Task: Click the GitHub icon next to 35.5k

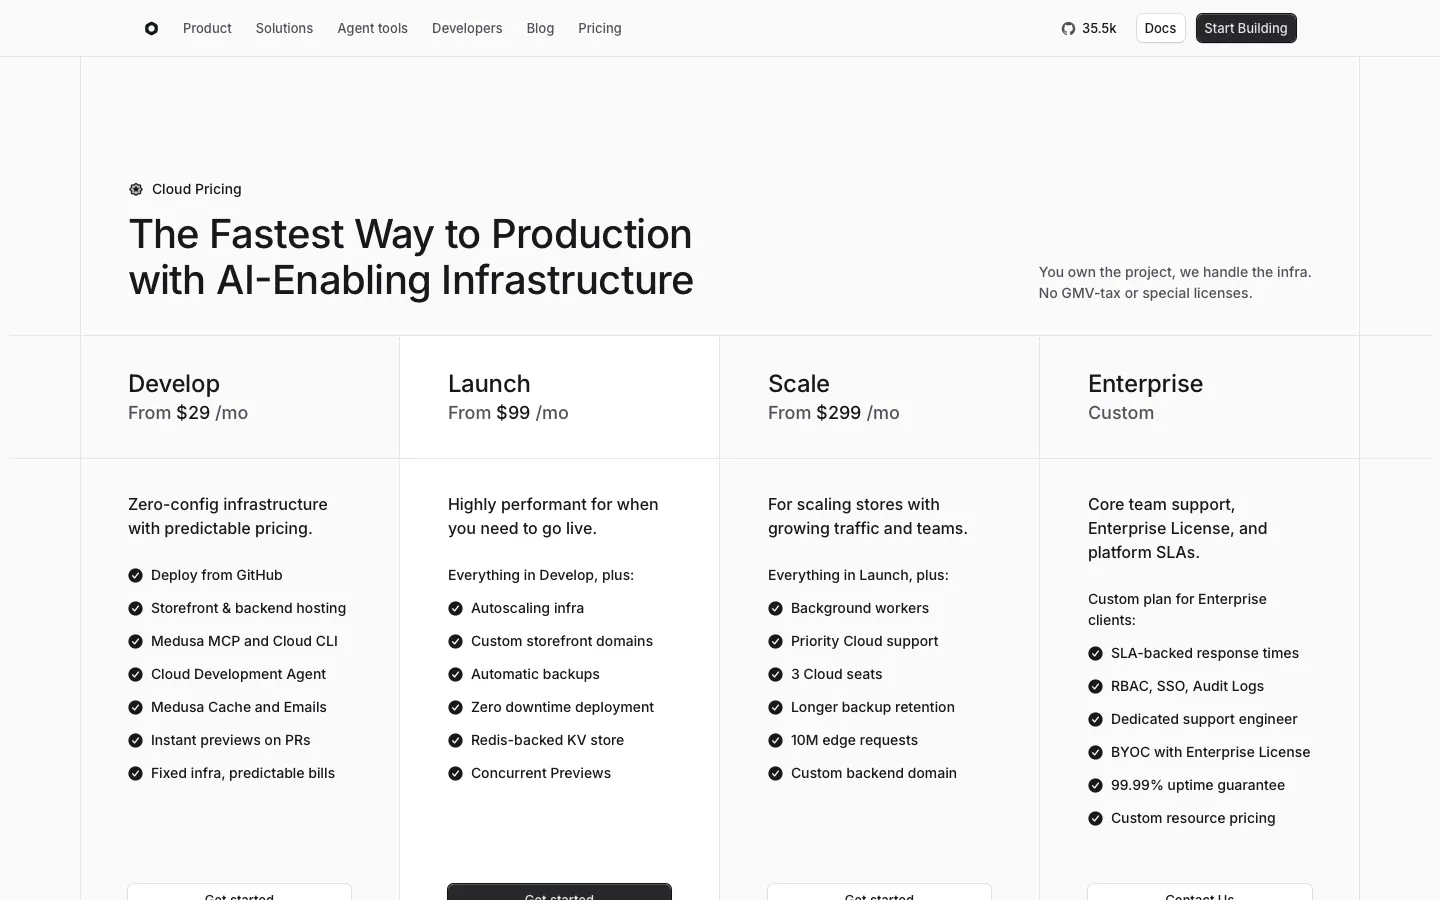Action: [1068, 29]
